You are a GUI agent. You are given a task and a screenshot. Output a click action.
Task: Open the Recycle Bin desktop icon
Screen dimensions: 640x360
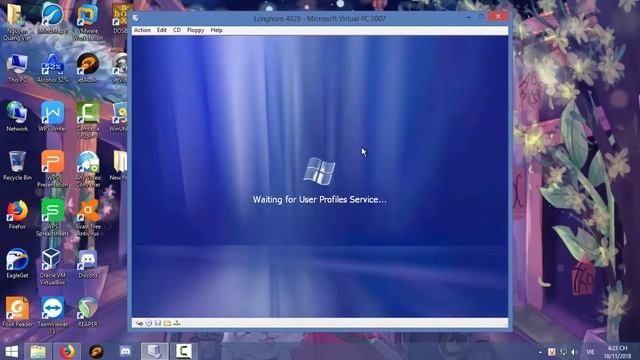(x=17, y=166)
